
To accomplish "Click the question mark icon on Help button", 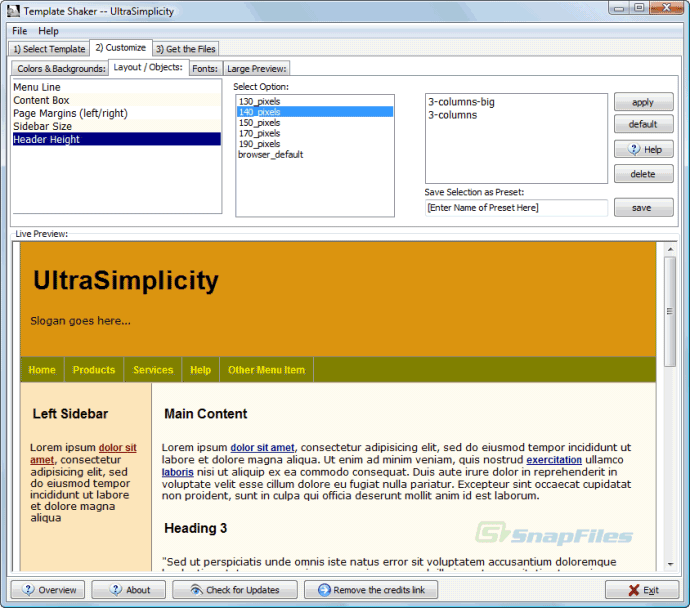I will (634, 149).
